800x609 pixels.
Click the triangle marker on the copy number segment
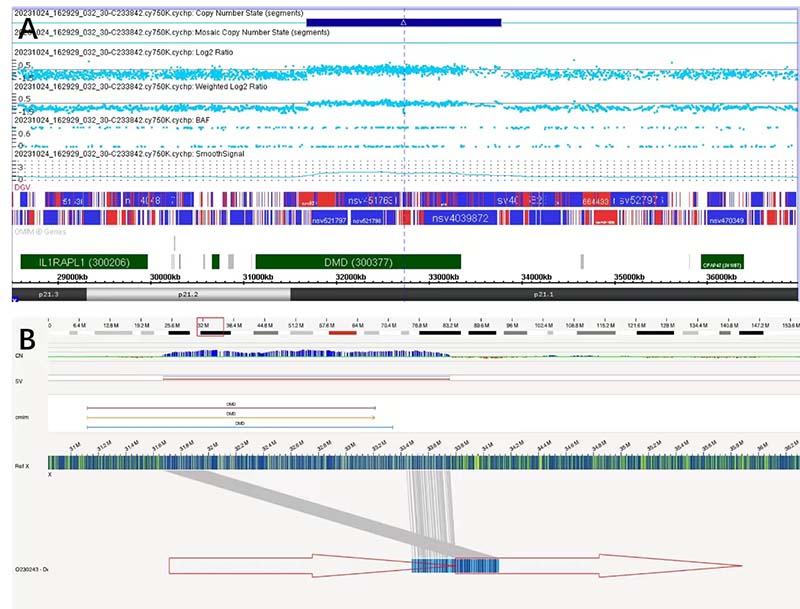click(404, 23)
